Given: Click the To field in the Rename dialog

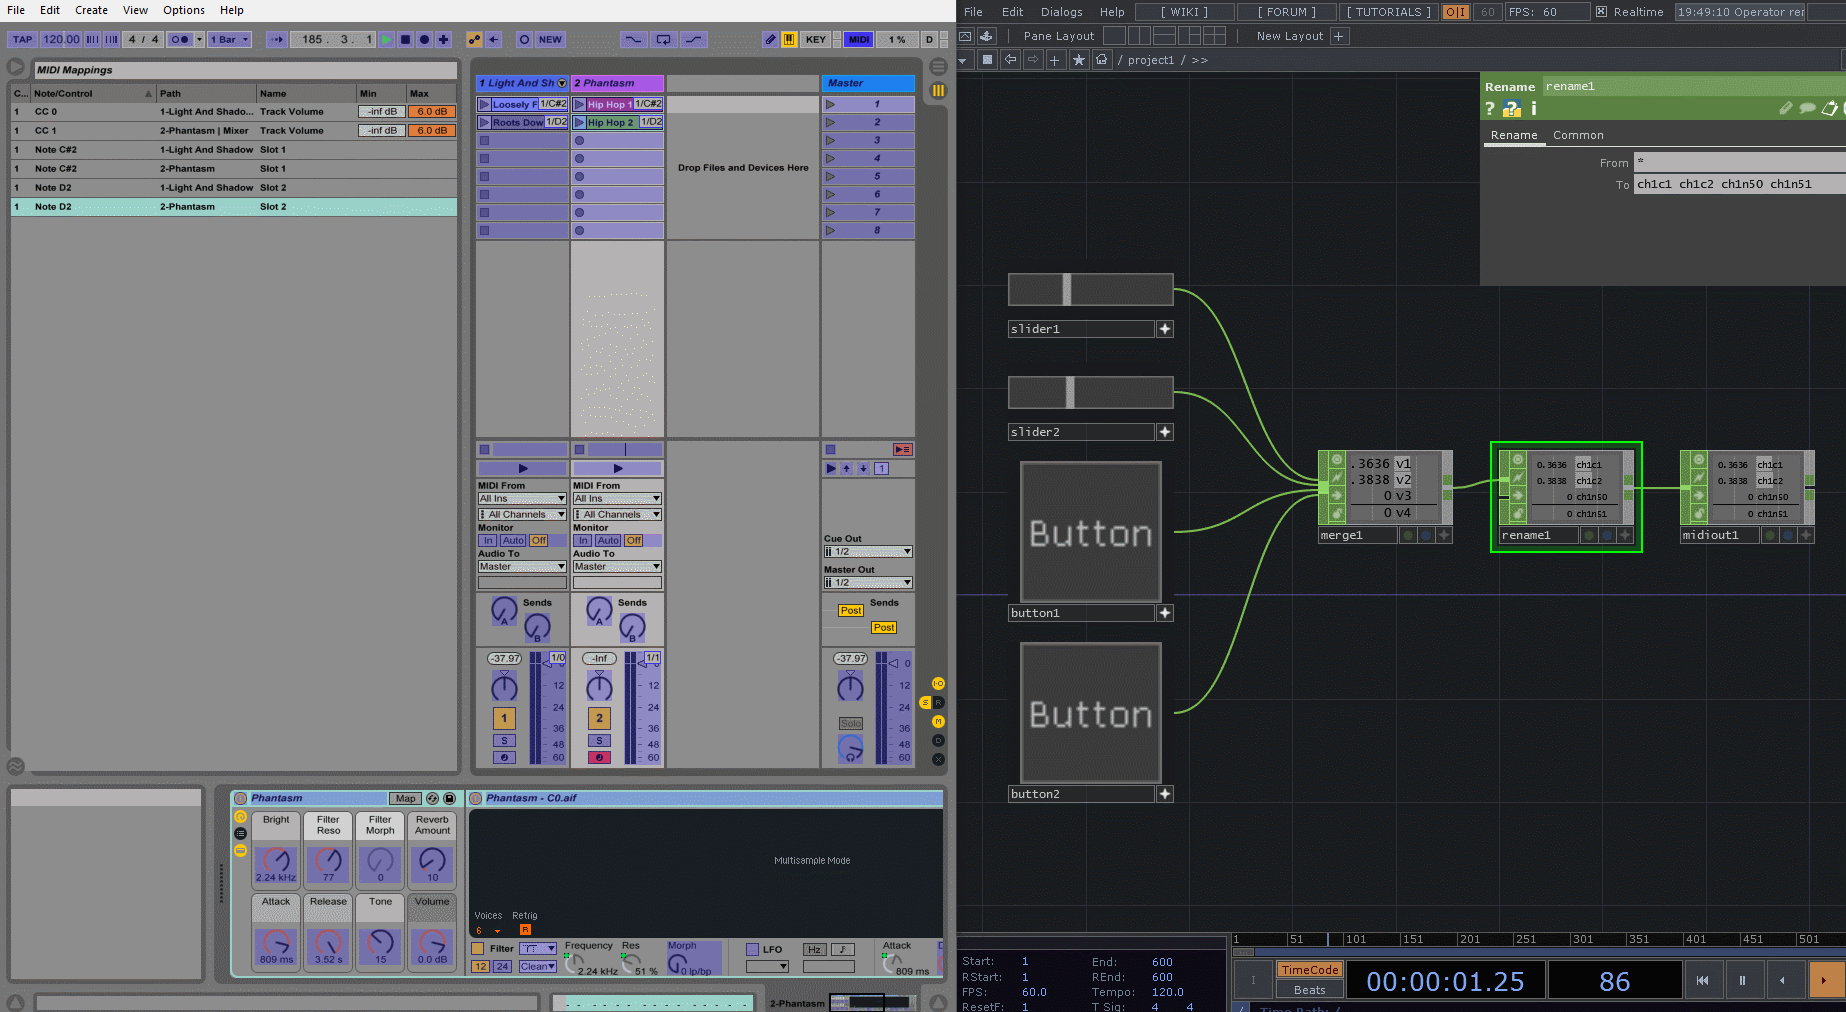Looking at the screenshot, I should point(1738,184).
